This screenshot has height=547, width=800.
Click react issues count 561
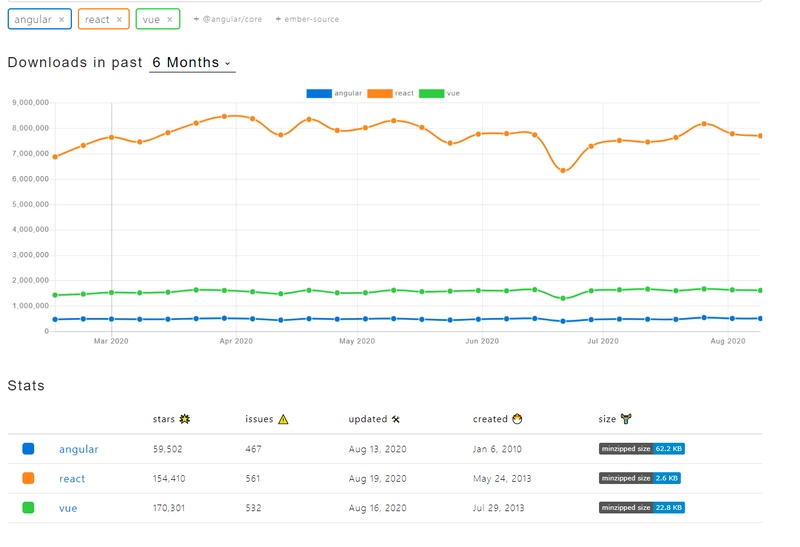(x=253, y=479)
